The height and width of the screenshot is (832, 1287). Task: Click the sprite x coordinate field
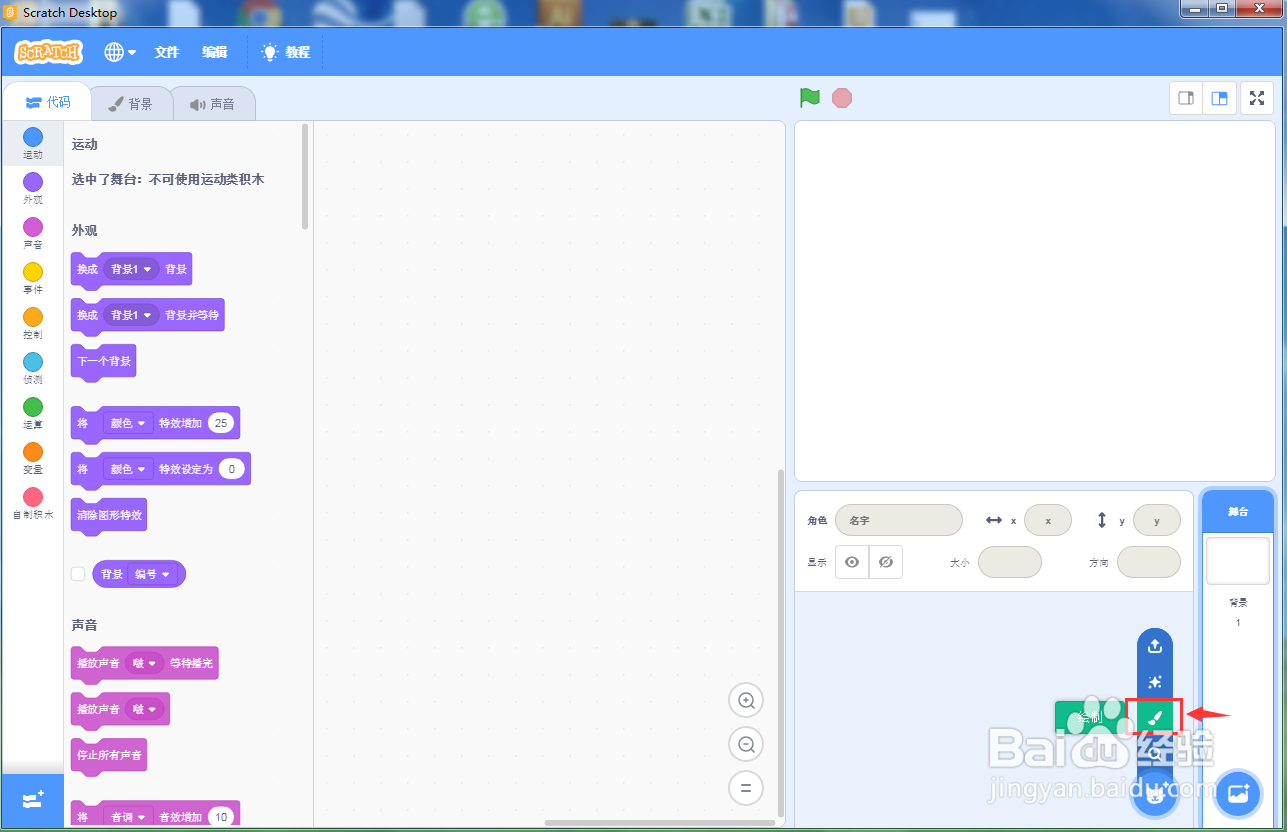(x=1048, y=520)
